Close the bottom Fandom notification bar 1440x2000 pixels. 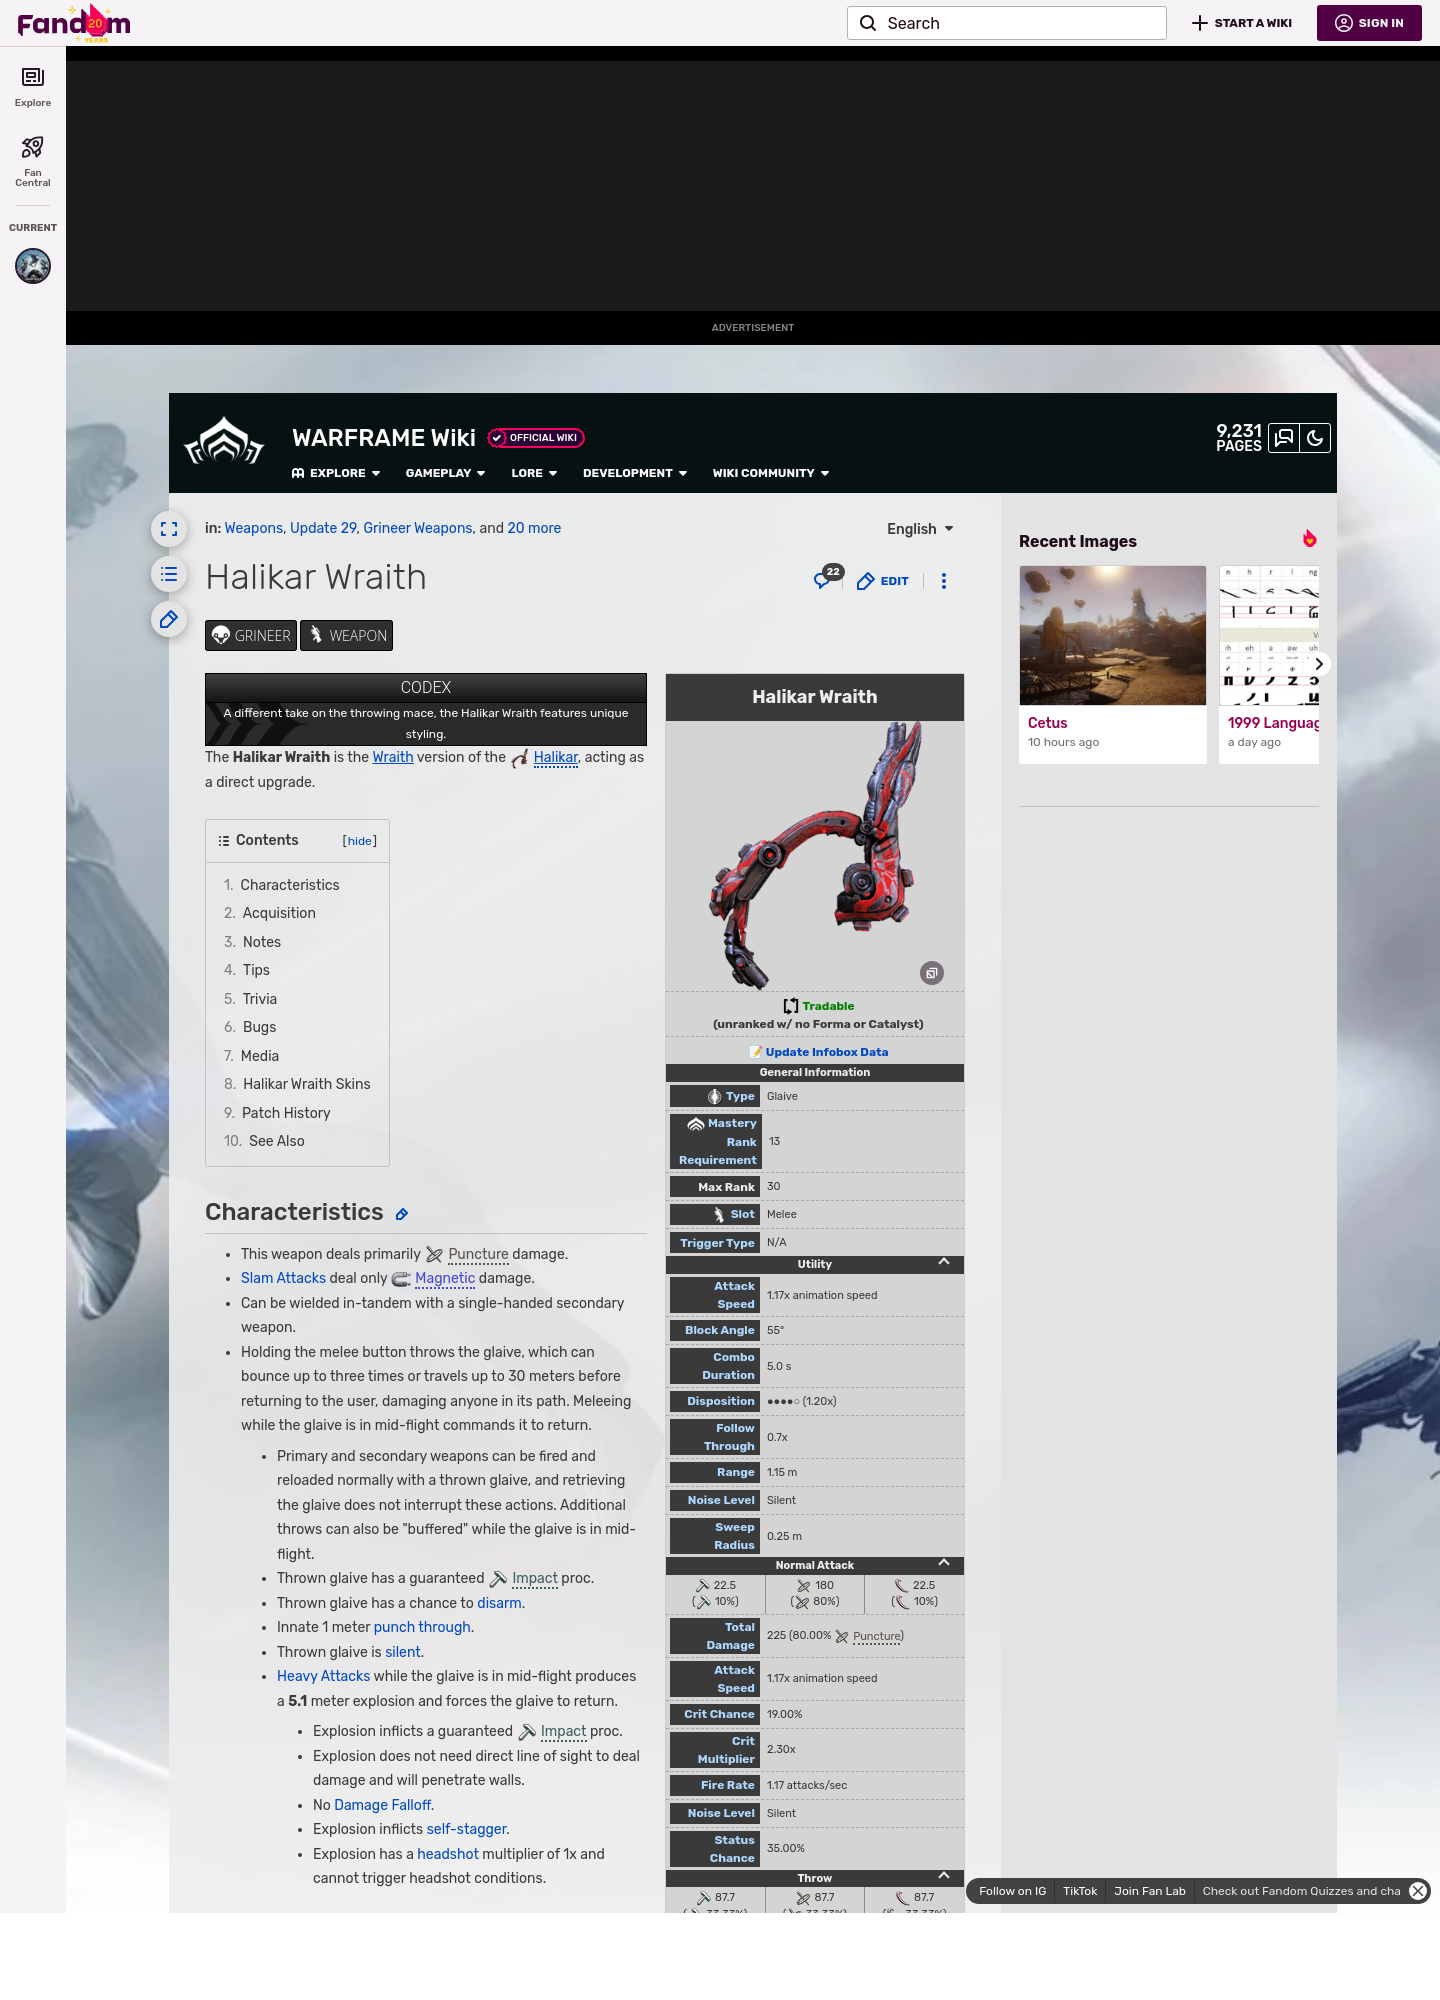coord(1418,1891)
